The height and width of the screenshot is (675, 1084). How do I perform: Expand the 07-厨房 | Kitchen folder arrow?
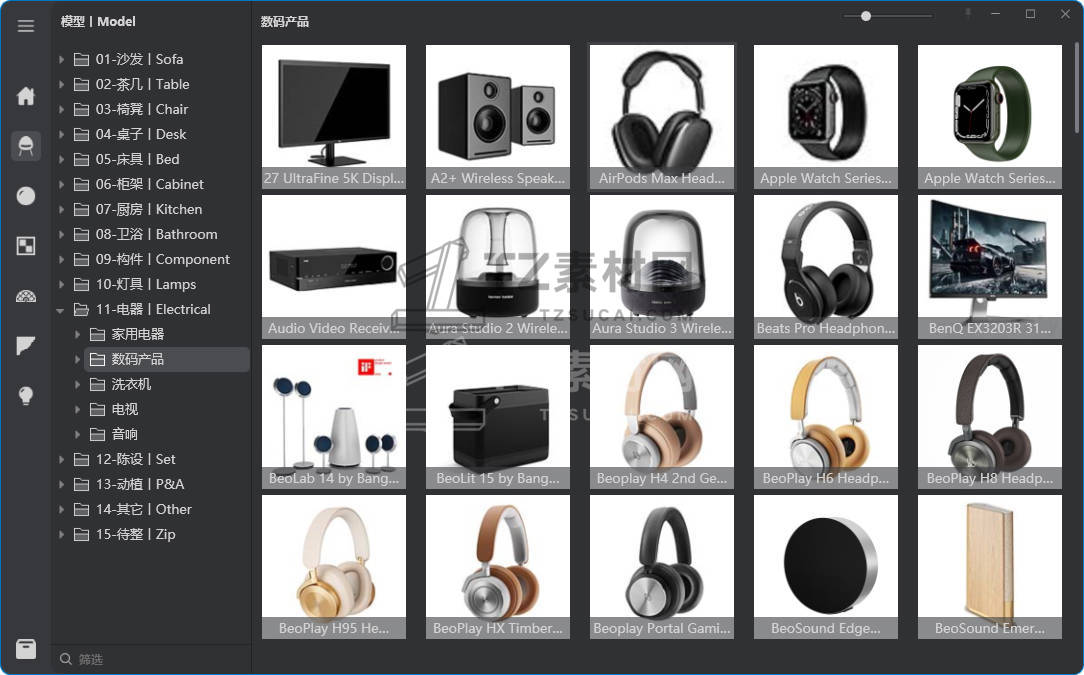click(x=62, y=210)
